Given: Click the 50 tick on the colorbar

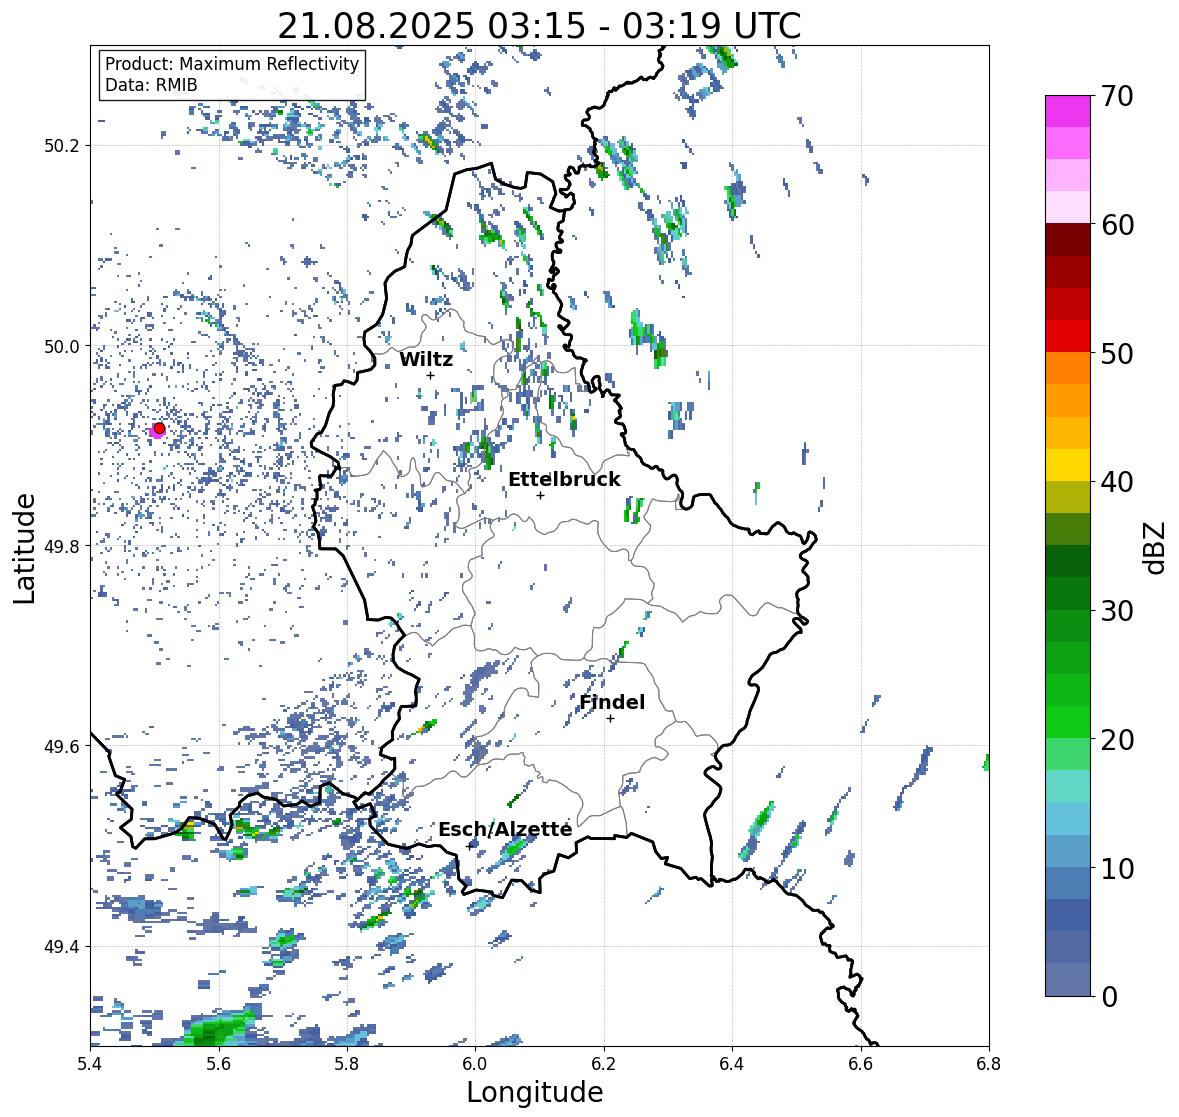Looking at the screenshot, I should 1117,353.
